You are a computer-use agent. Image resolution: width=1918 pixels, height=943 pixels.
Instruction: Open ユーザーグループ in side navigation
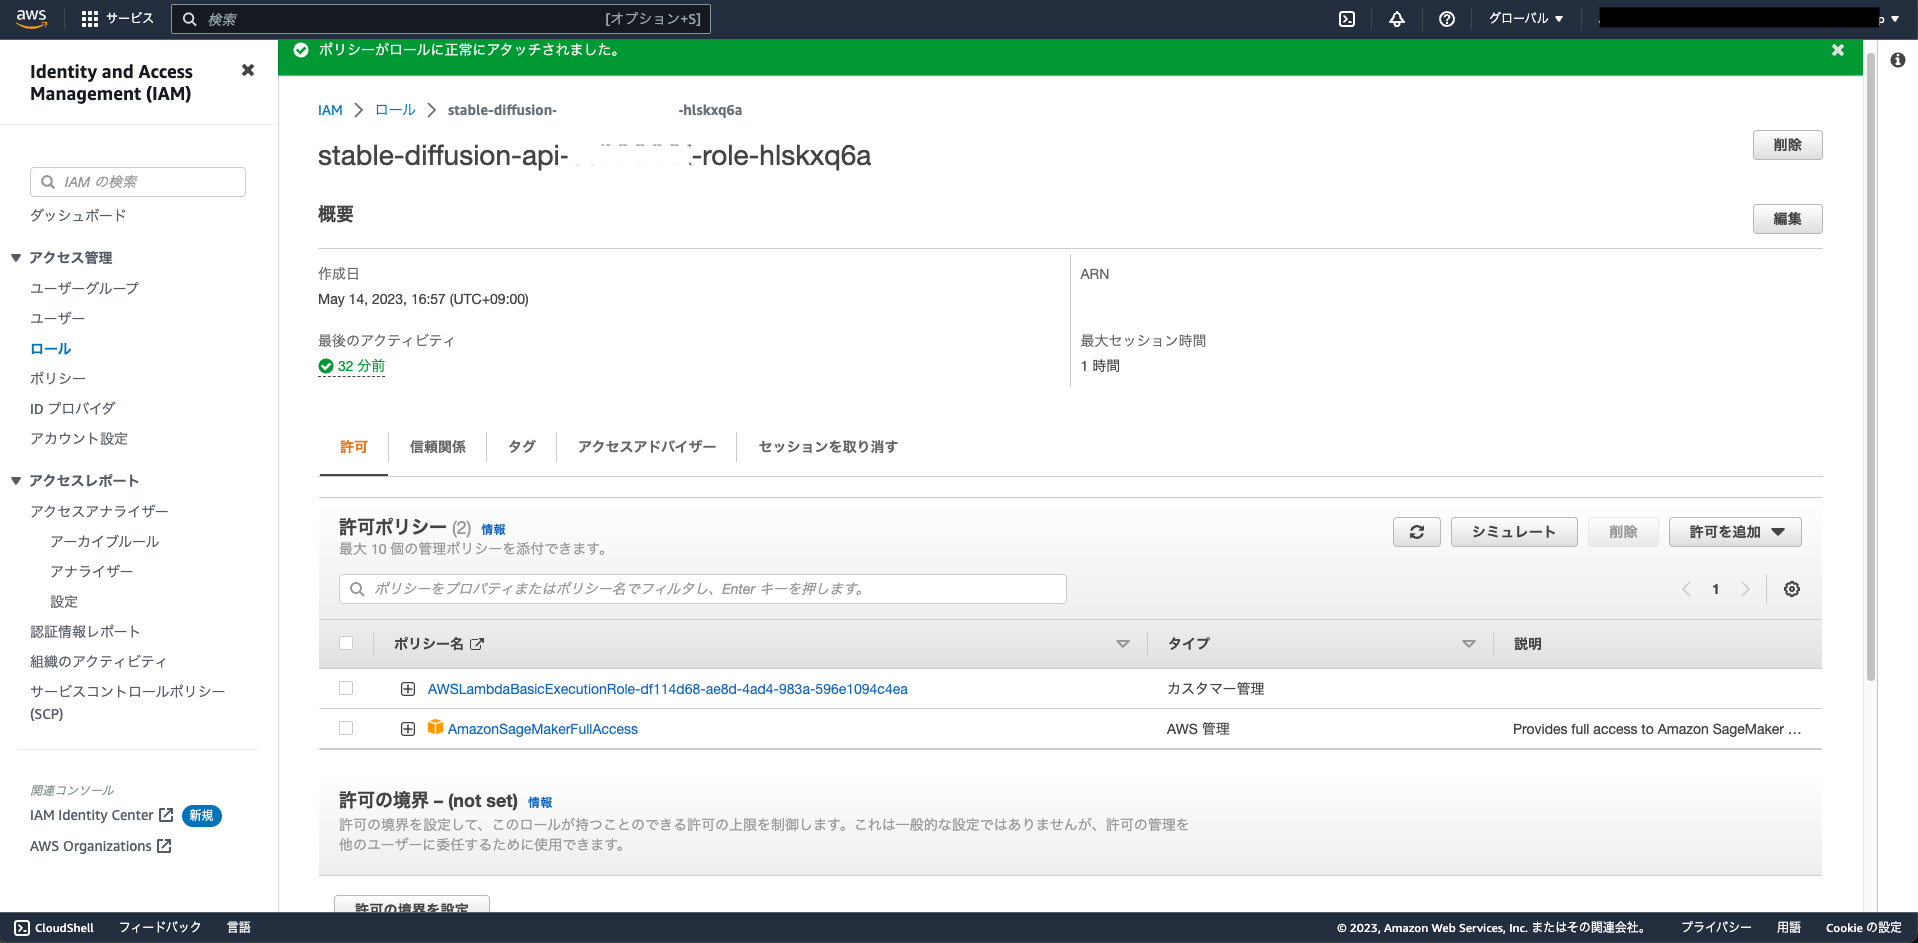85,288
